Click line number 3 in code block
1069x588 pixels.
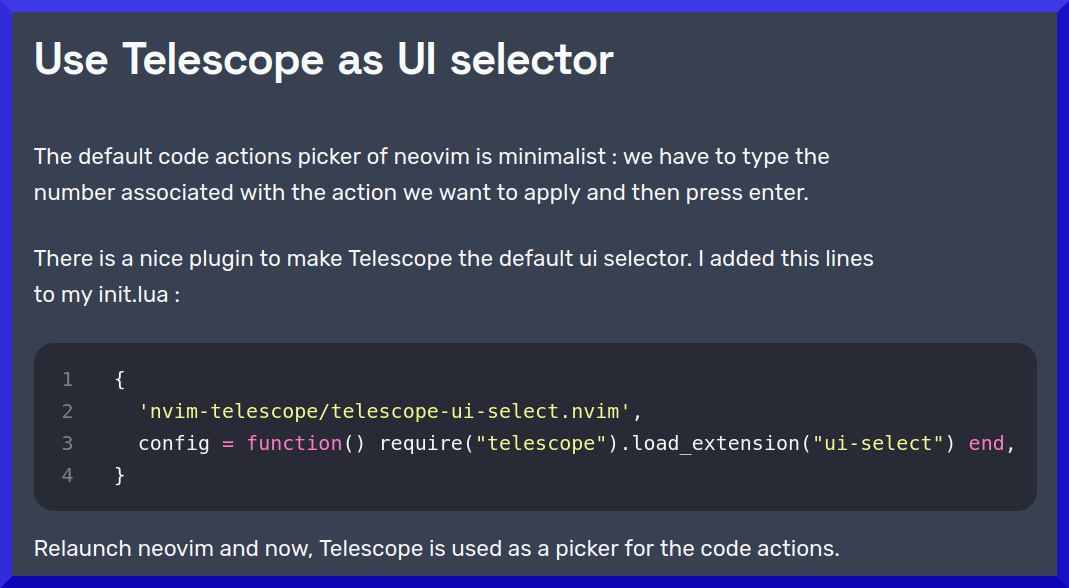pos(67,443)
